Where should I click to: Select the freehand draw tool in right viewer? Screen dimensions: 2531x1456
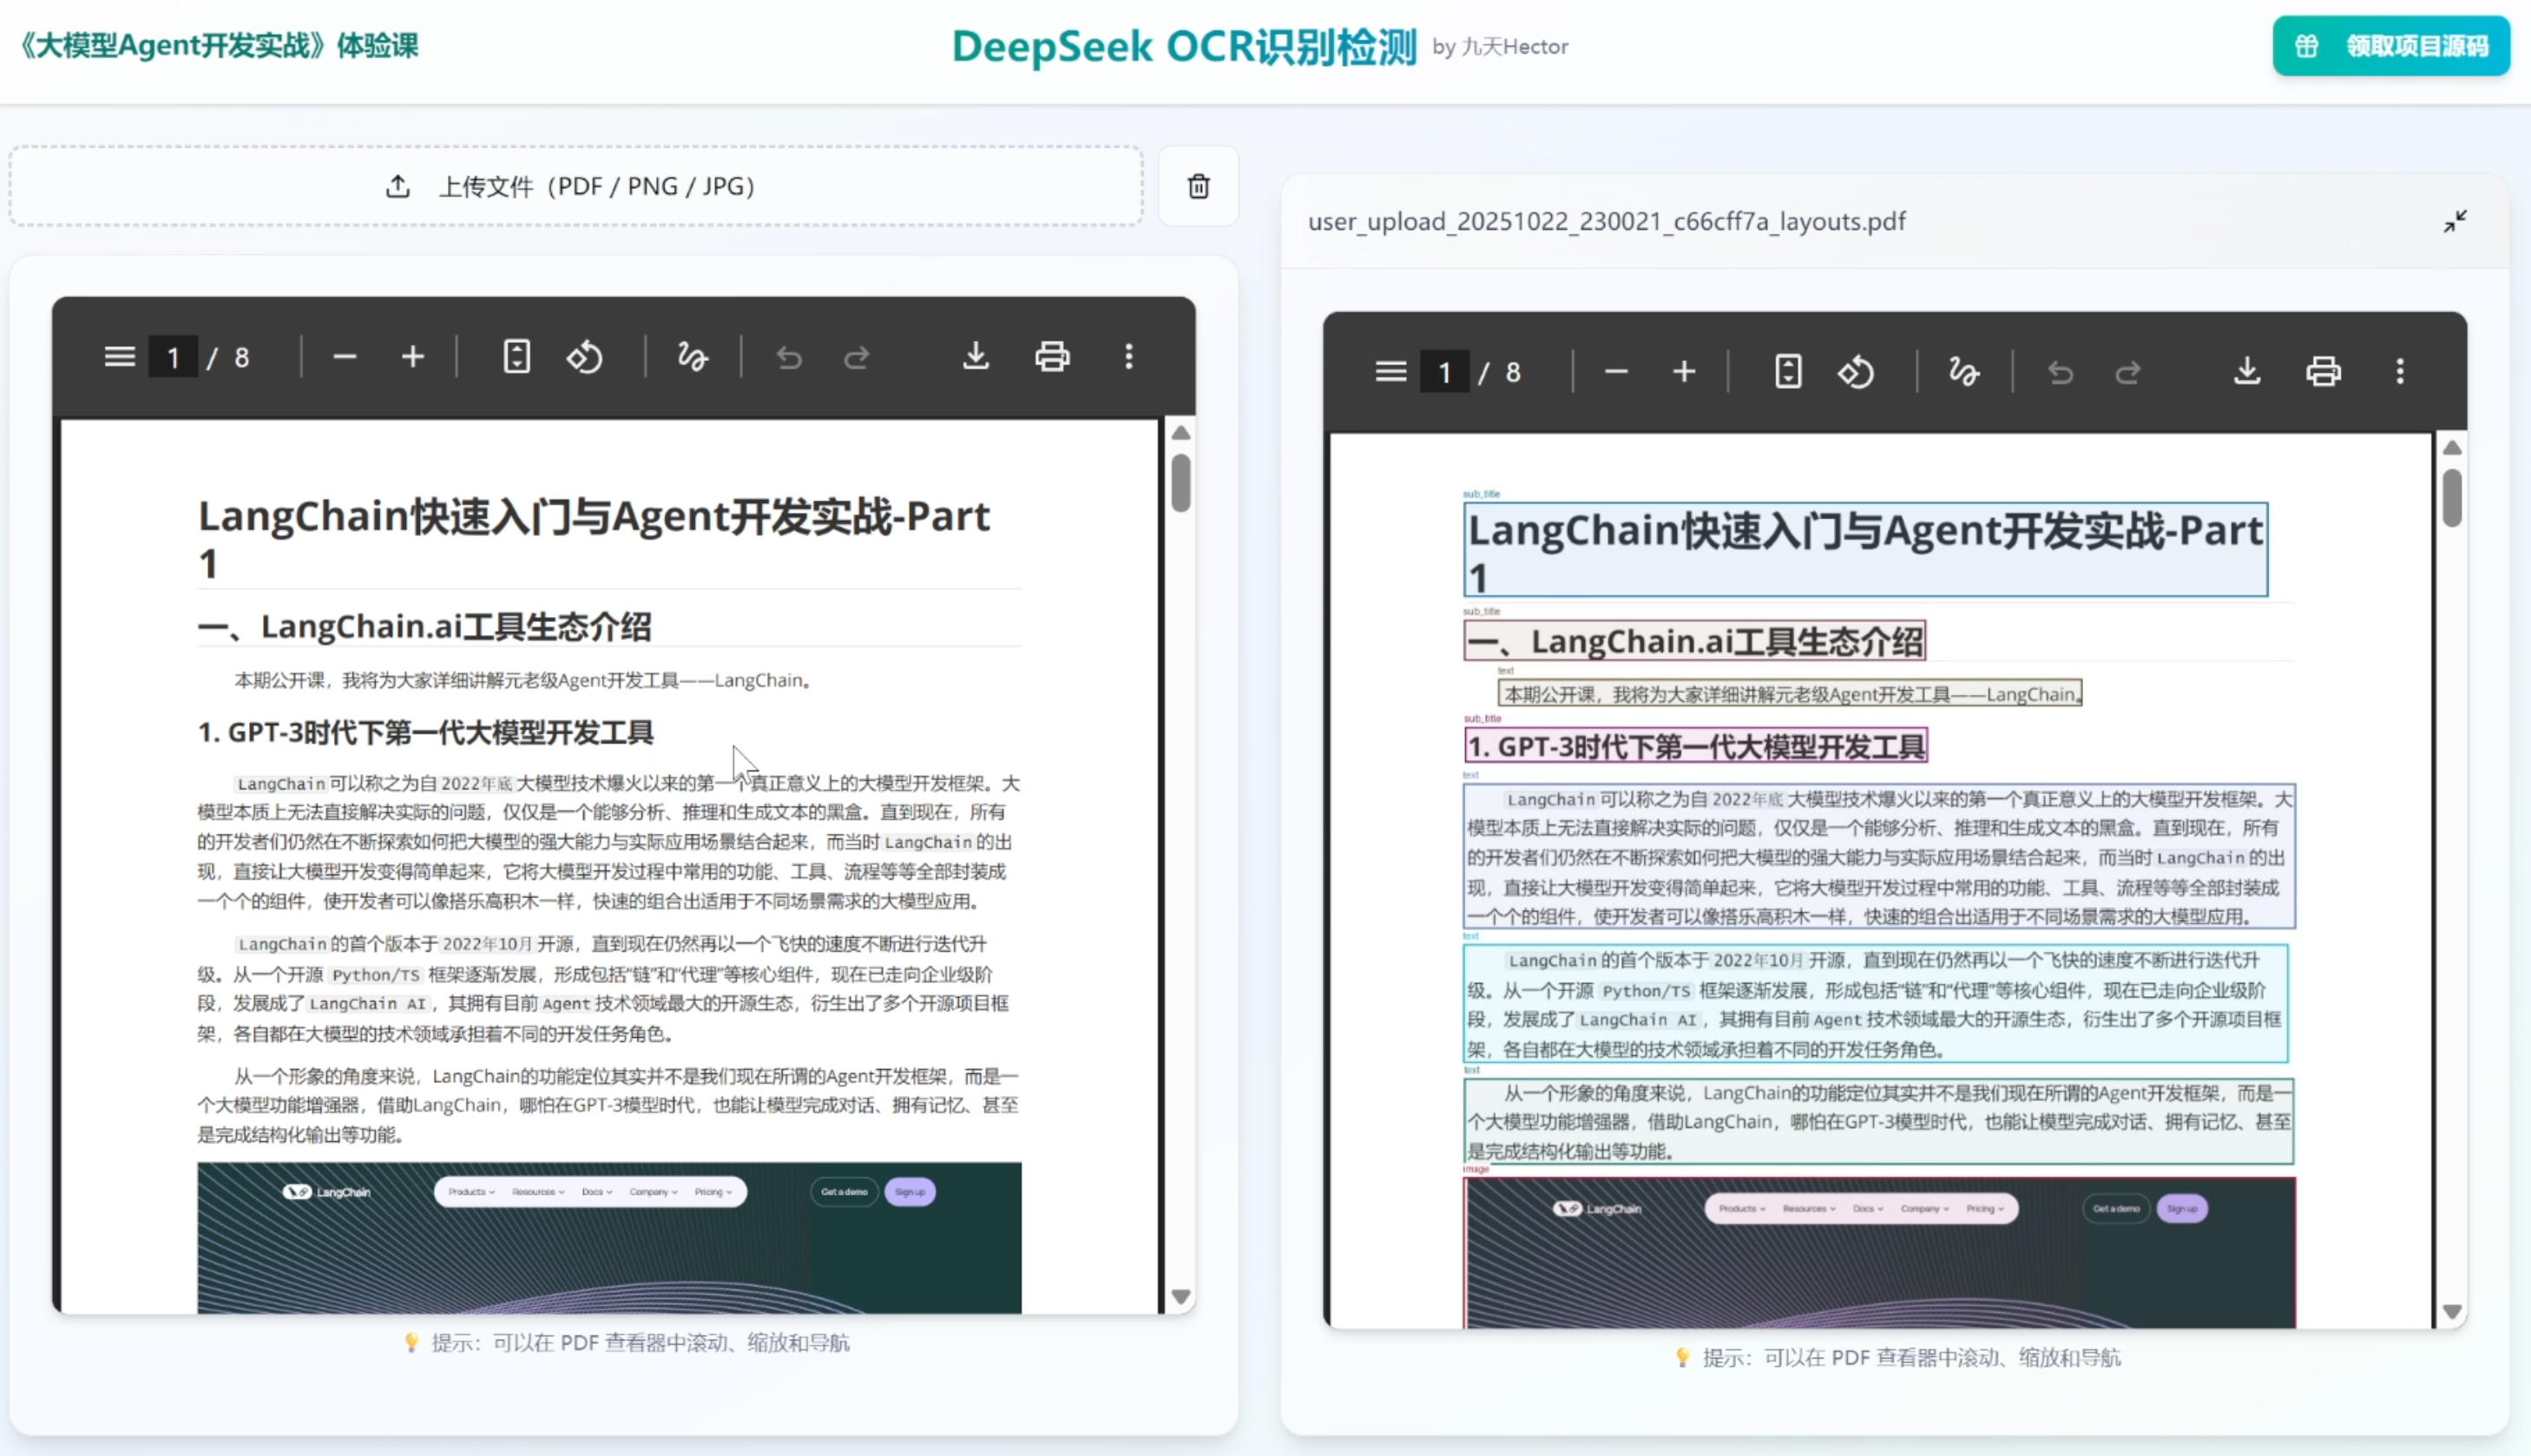click(1962, 371)
